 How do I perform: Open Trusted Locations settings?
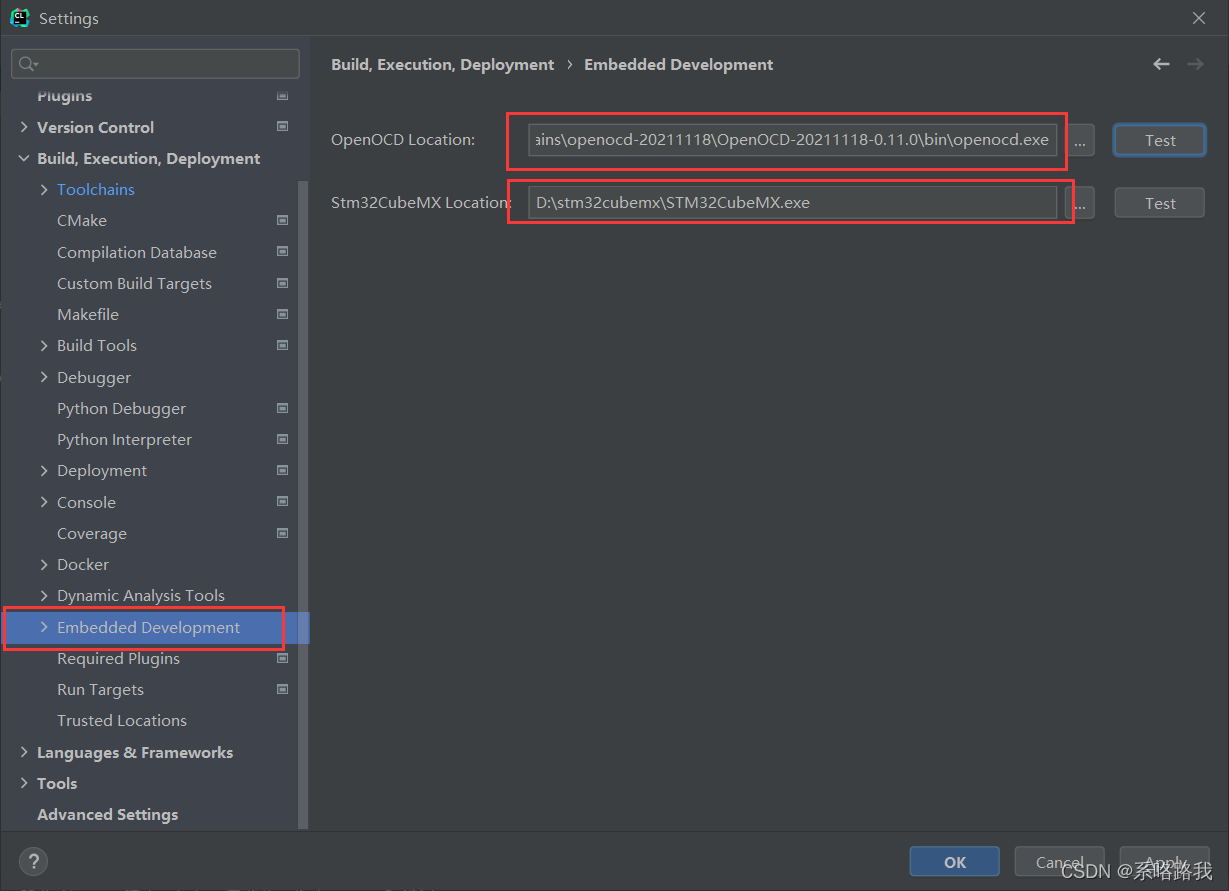pyautogui.click(x=122, y=720)
